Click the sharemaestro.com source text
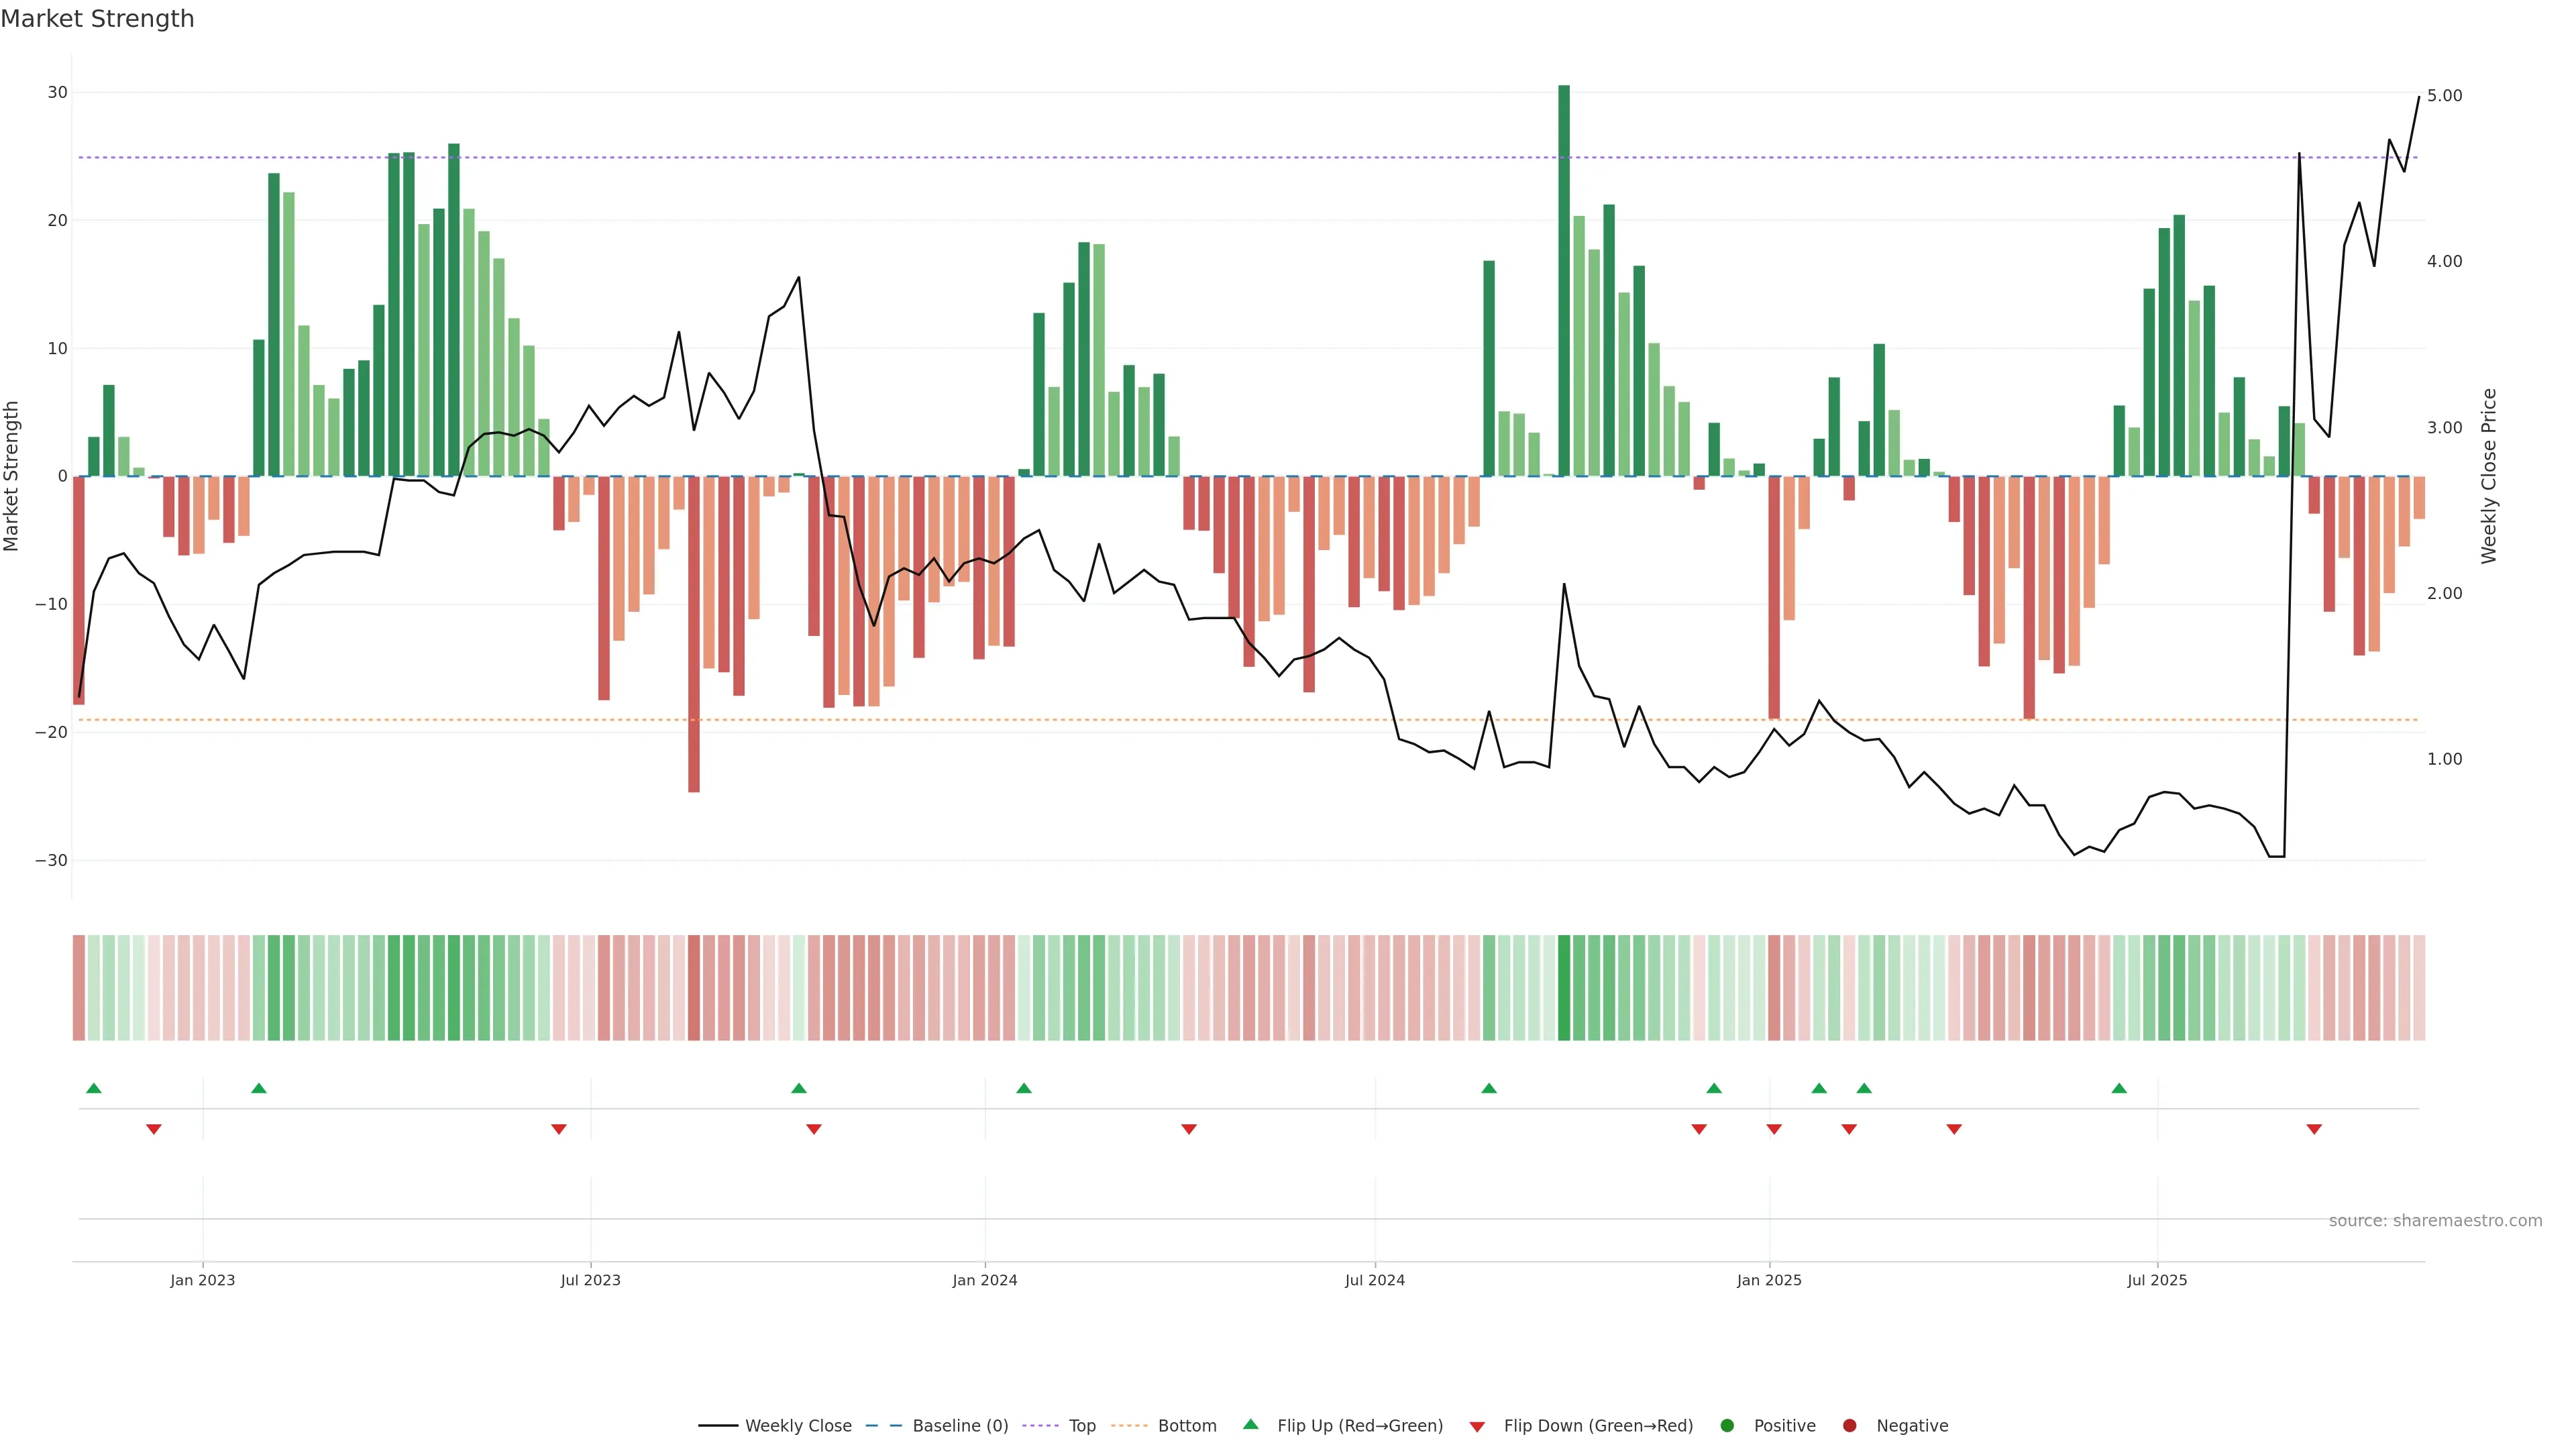The height and width of the screenshot is (1449, 2576). pos(2435,1220)
